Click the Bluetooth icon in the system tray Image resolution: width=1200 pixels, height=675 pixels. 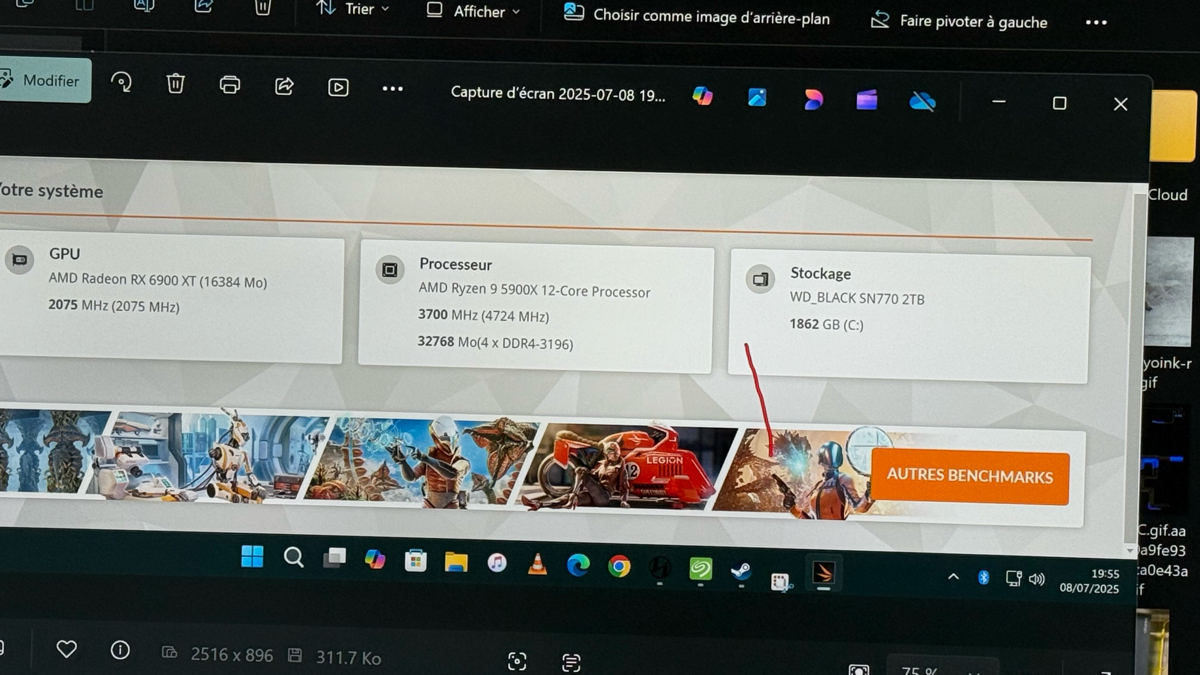coord(983,577)
